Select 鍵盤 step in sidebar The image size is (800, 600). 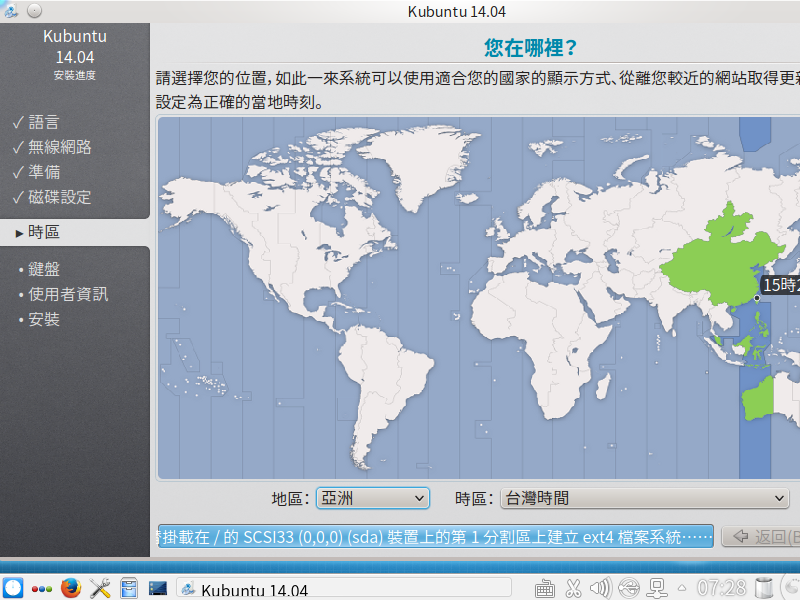pos(44,269)
